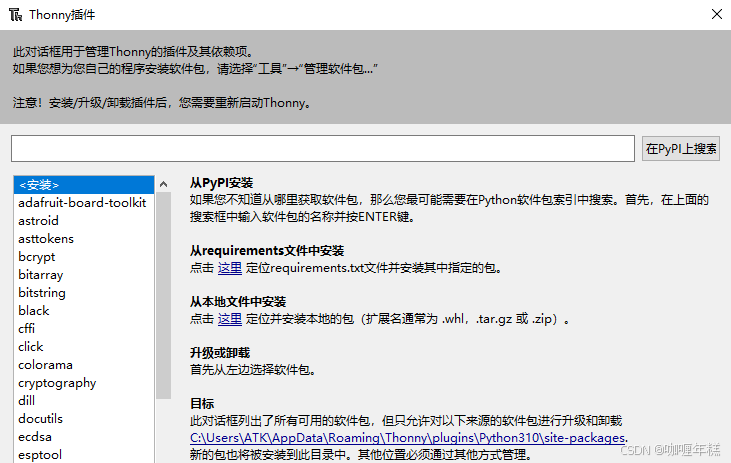Screen dimensions: 731x463
Task: Select bitarray package
Action: coord(84,275)
